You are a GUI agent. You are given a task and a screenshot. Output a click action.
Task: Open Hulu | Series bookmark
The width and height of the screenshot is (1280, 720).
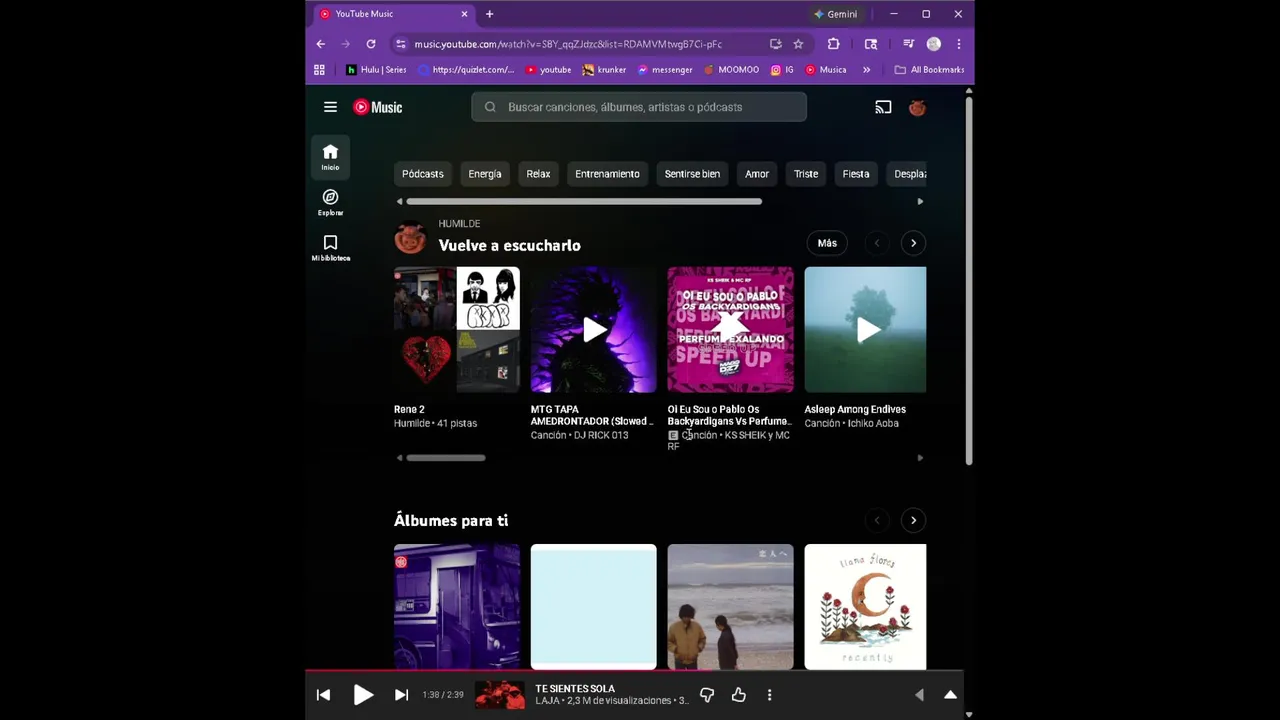pyautogui.click(x=376, y=70)
